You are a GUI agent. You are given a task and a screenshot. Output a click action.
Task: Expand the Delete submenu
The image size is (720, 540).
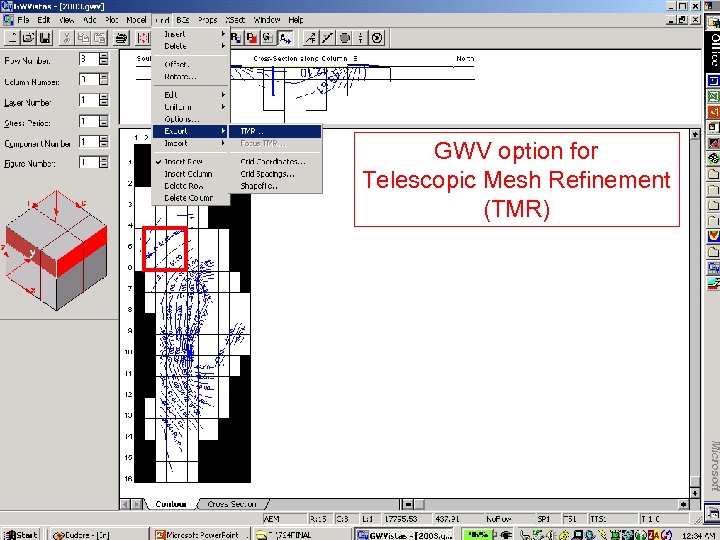click(x=191, y=46)
